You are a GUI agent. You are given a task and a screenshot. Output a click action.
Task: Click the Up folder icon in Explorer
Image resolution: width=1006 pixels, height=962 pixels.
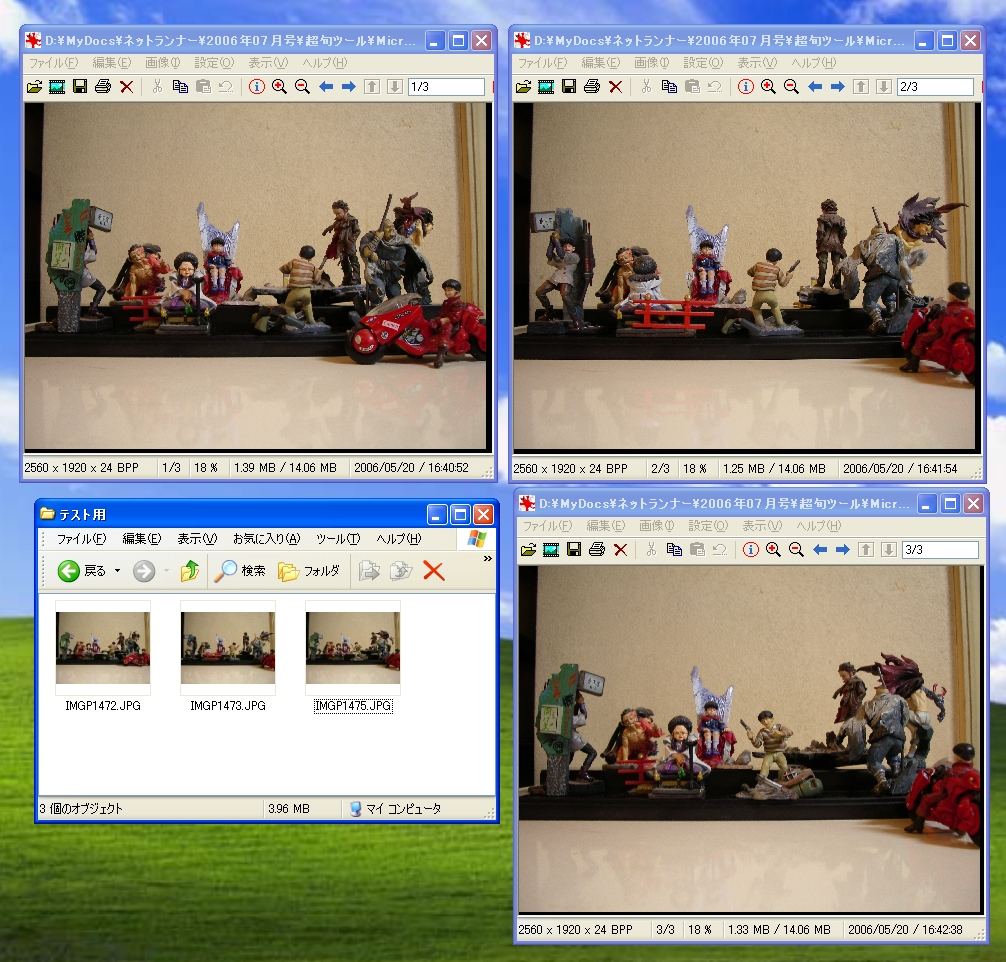(x=190, y=571)
